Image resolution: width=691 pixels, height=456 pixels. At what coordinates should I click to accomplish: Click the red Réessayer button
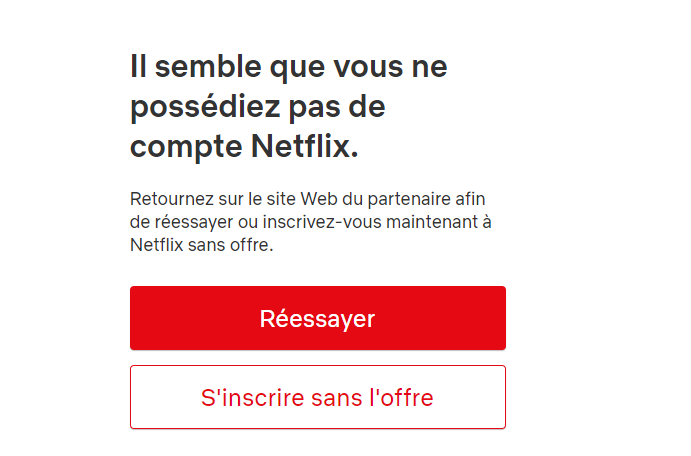pos(317,319)
